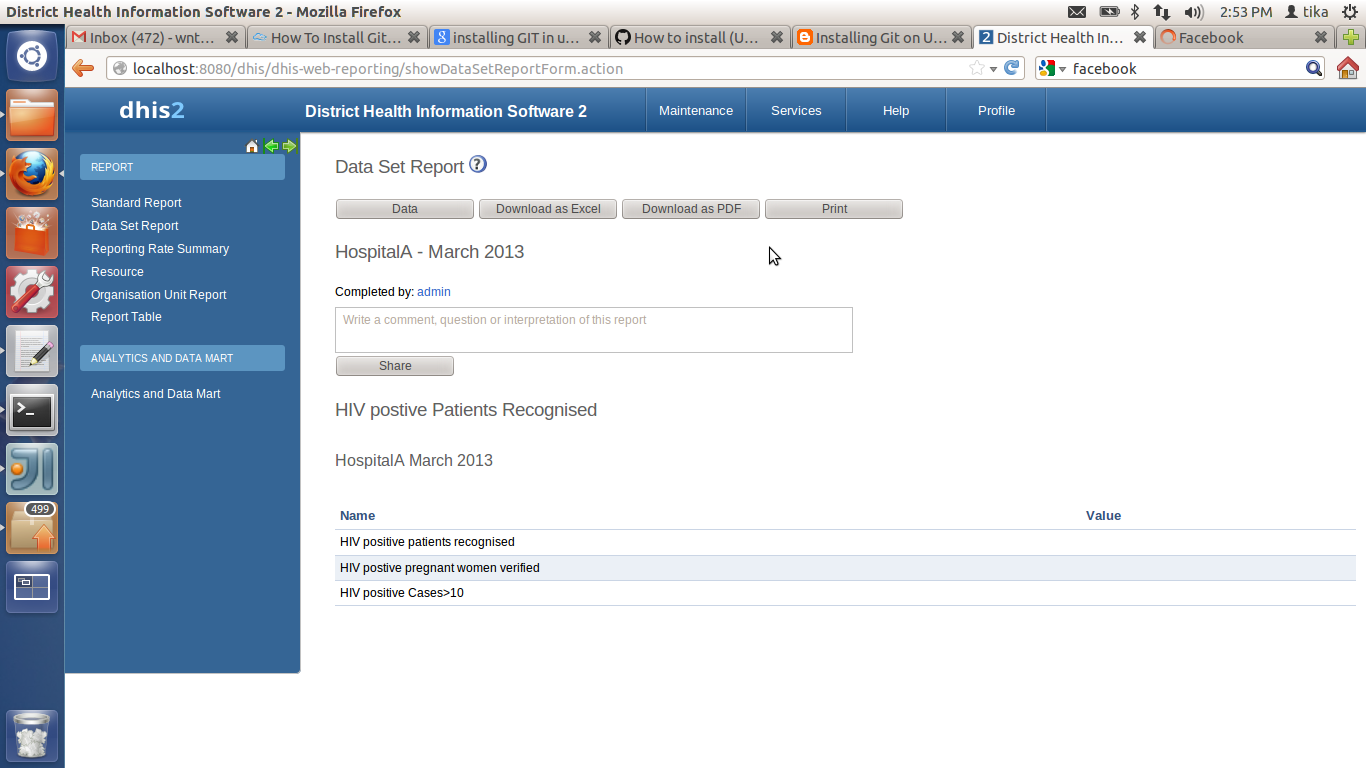The height and width of the screenshot is (768, 1366).
Task: Open the Workspace Switcher icon
Action: (32, 587)
